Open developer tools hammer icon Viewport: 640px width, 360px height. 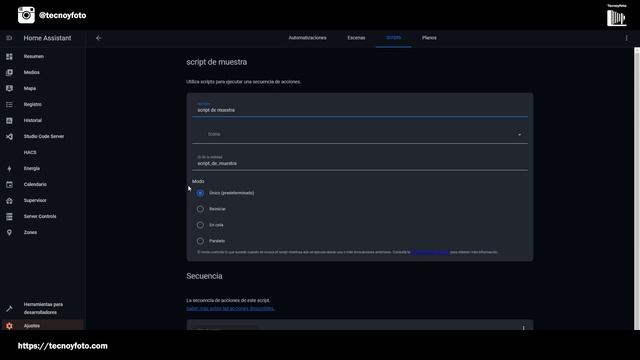(x=9, y=309)
